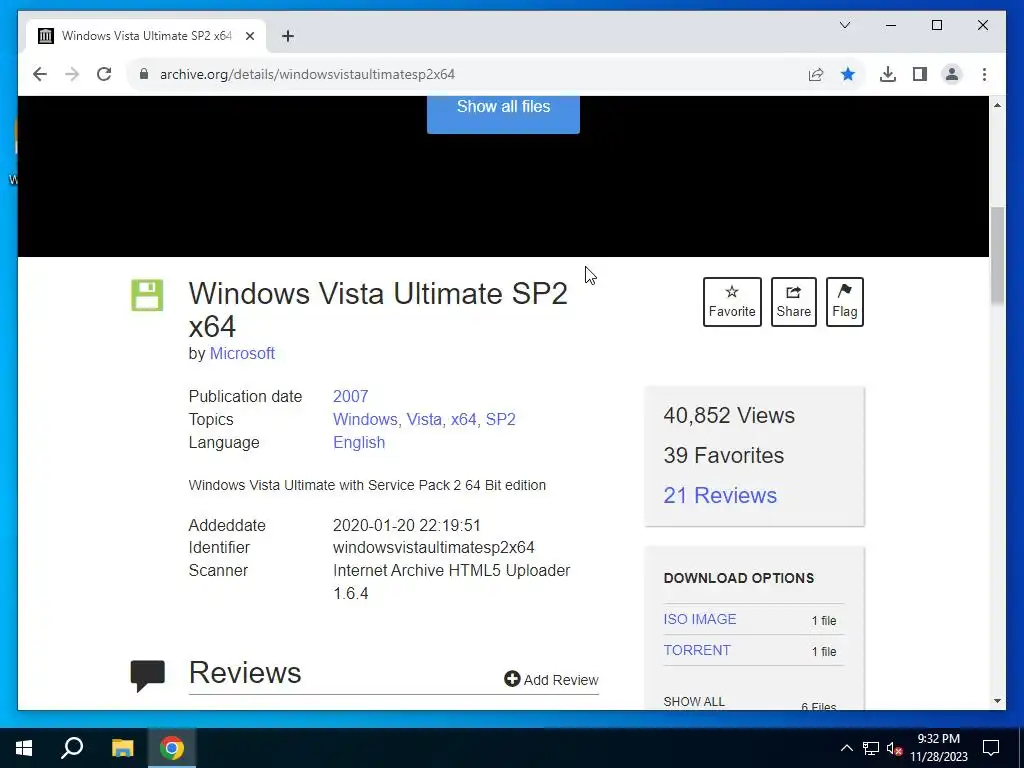Click the Windows Vista Ultimate SP2 x64 heading
This screenshot has height=768, width=1024.
coord(378,310)
